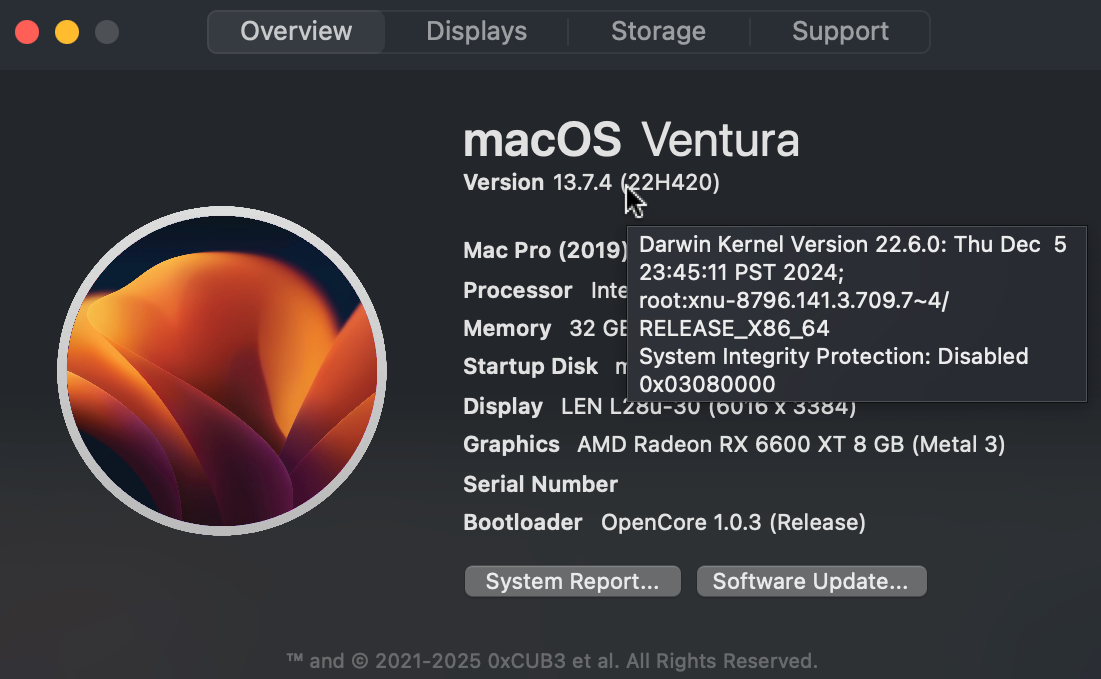Select the Support tab
Screen dimensions: 1101x679
840,31
